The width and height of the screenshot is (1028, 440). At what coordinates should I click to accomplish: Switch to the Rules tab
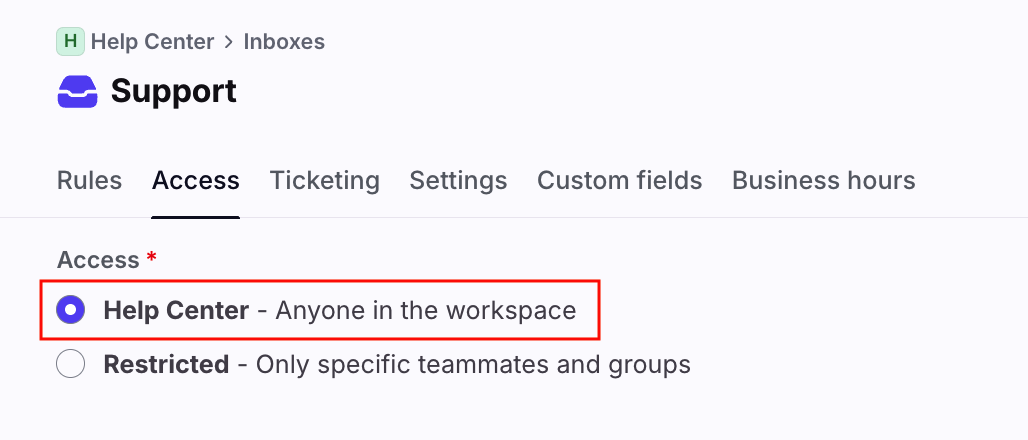[89, 181]
